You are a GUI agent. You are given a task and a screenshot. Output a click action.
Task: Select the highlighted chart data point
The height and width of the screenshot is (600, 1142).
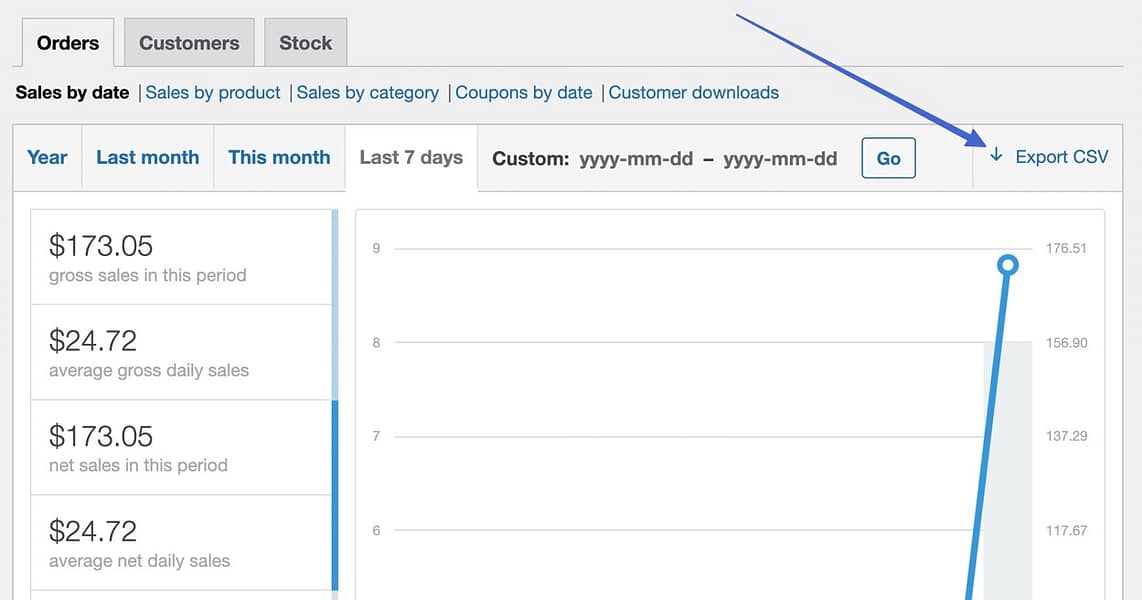pos(1007,264)
